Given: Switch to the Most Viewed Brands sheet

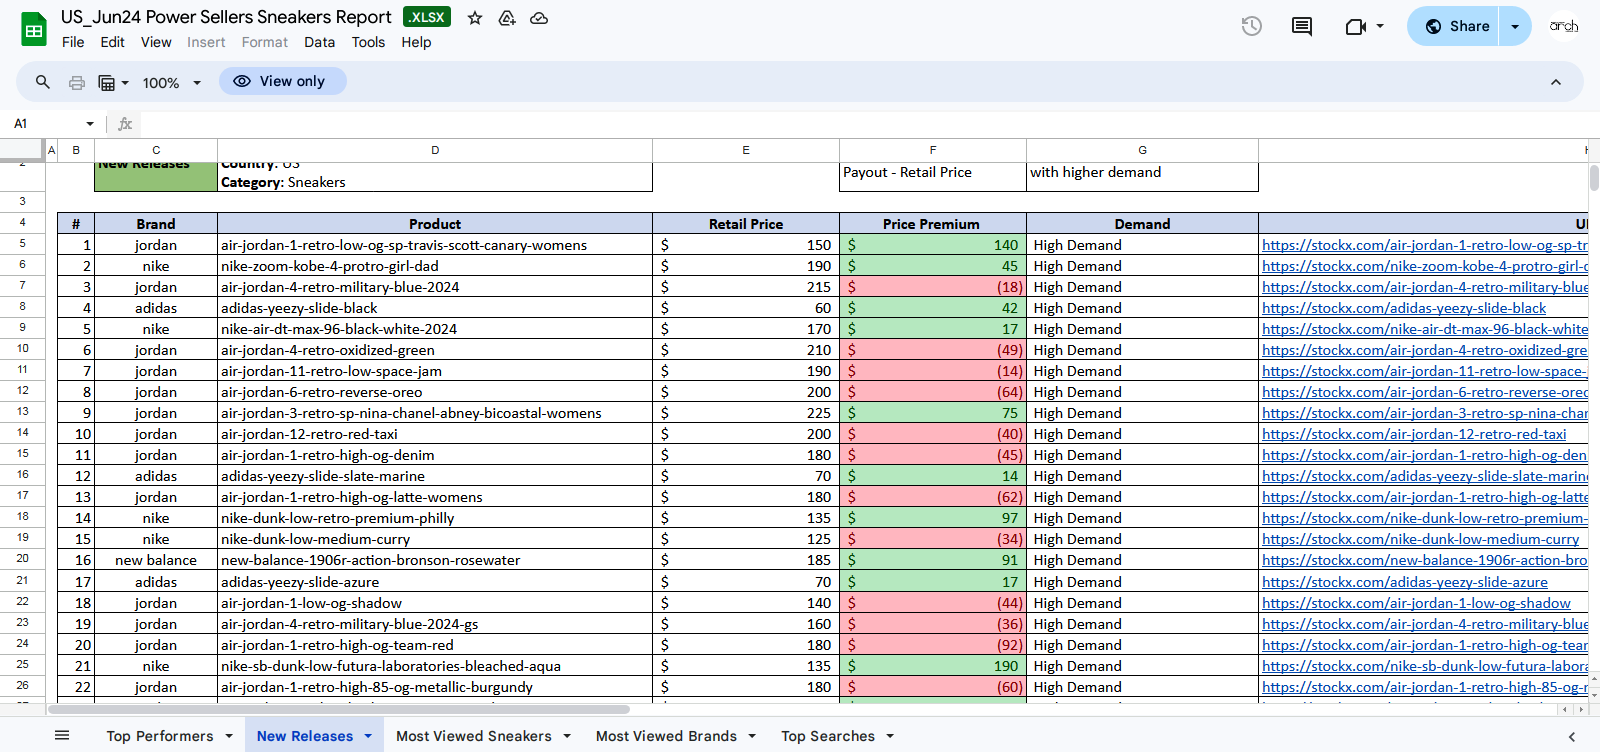Looking at the screenshot, I should (x=666, y=736).
